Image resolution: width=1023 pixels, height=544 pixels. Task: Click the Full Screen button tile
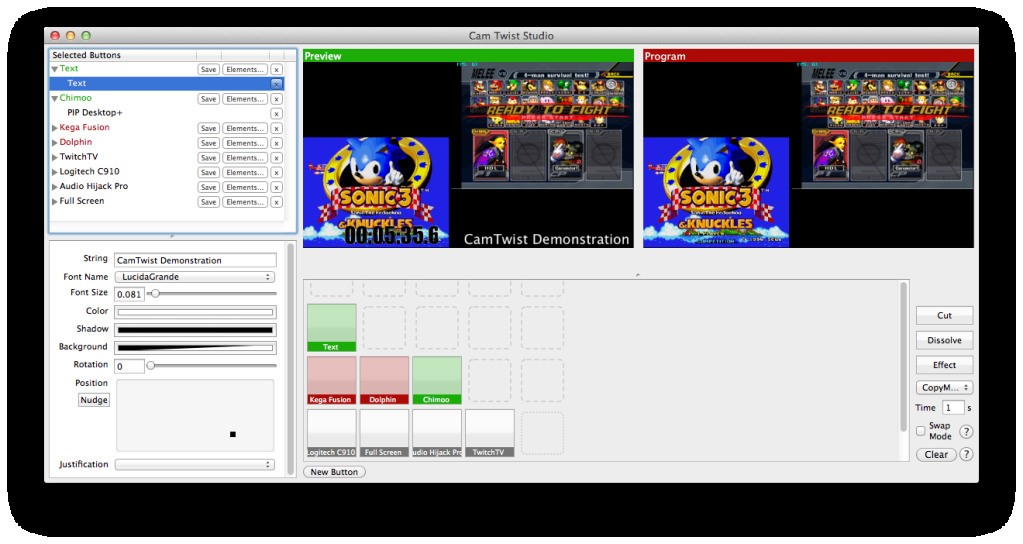pyautogui.click(x=384, y=432)
